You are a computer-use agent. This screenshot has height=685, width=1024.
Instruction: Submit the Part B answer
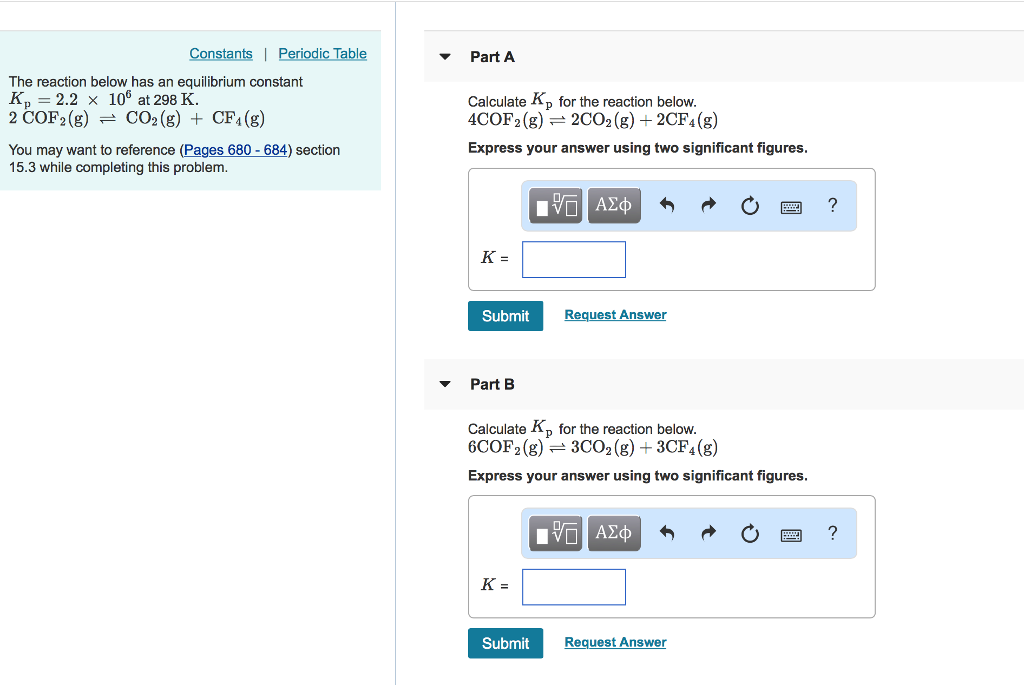pyautogui.click(x=505, y=643)
